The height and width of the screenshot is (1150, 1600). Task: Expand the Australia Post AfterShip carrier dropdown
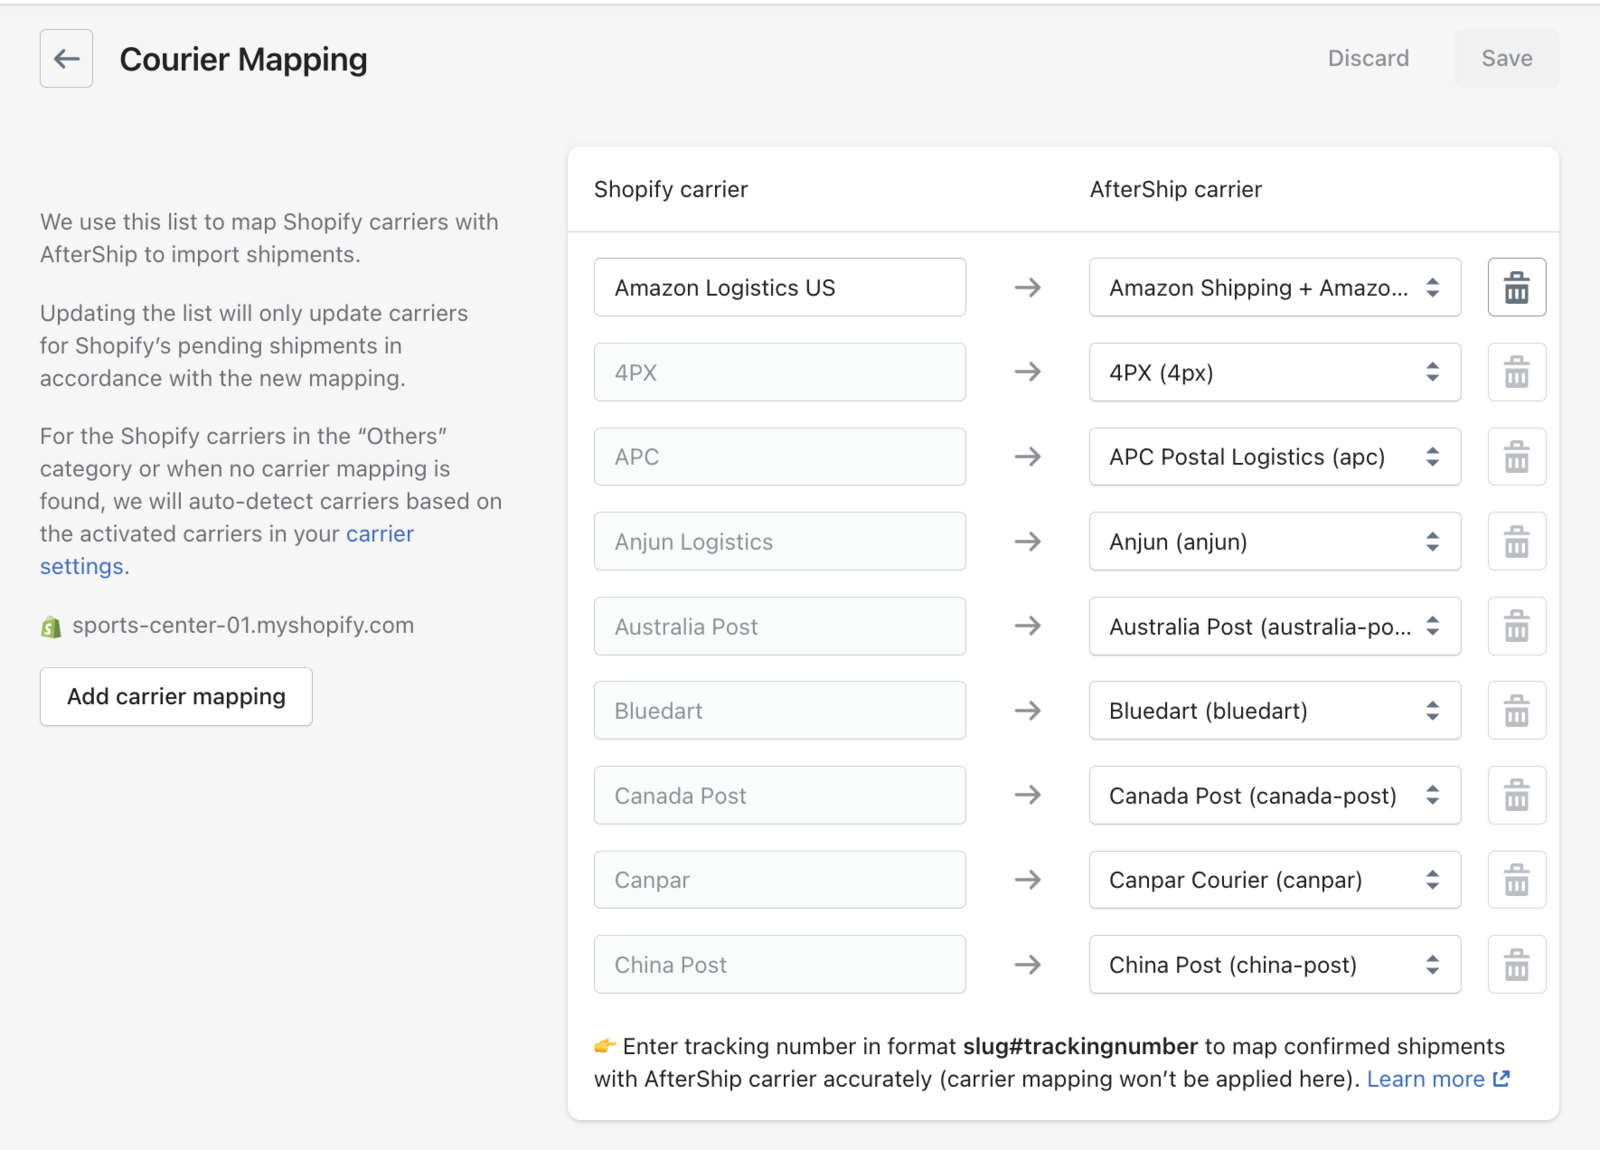[x=1274, y=626]
